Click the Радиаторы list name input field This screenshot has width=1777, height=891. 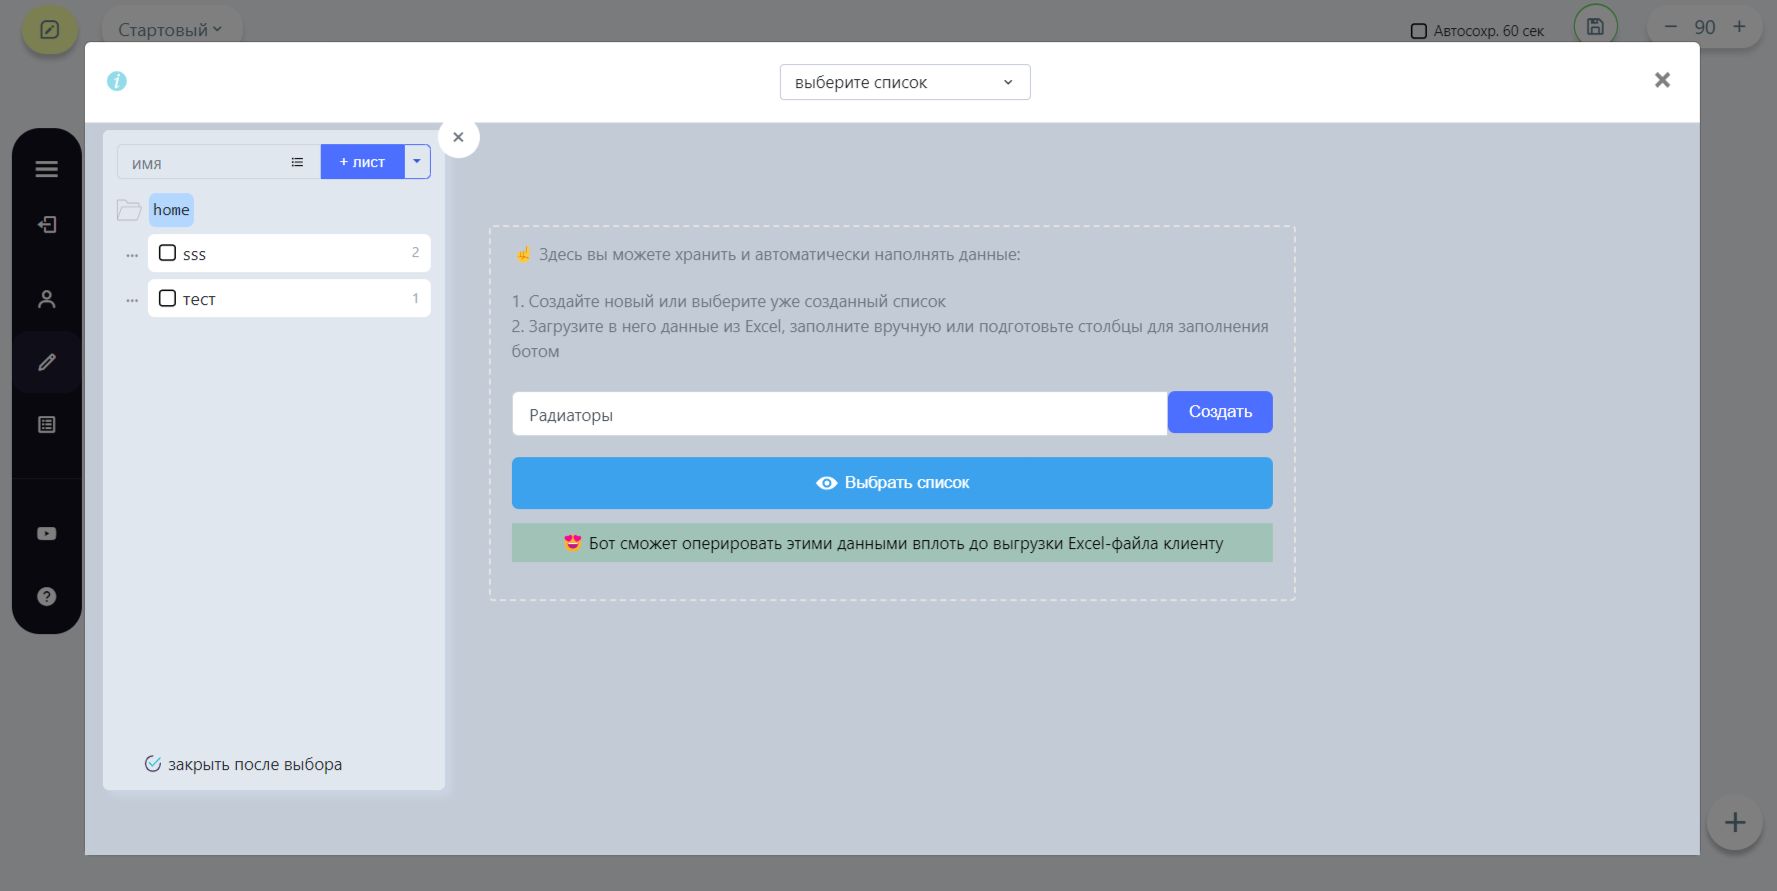tap(840, 414)
